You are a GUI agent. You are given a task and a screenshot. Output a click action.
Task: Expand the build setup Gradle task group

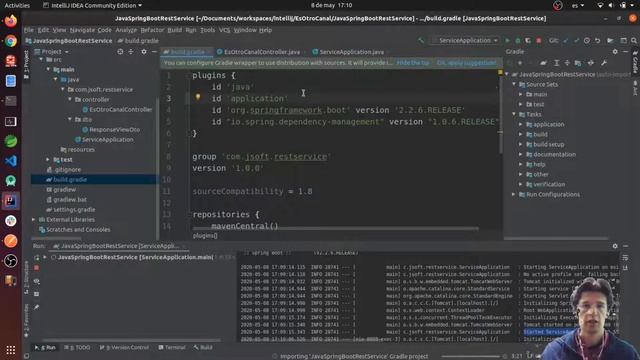tap(521, 144)
